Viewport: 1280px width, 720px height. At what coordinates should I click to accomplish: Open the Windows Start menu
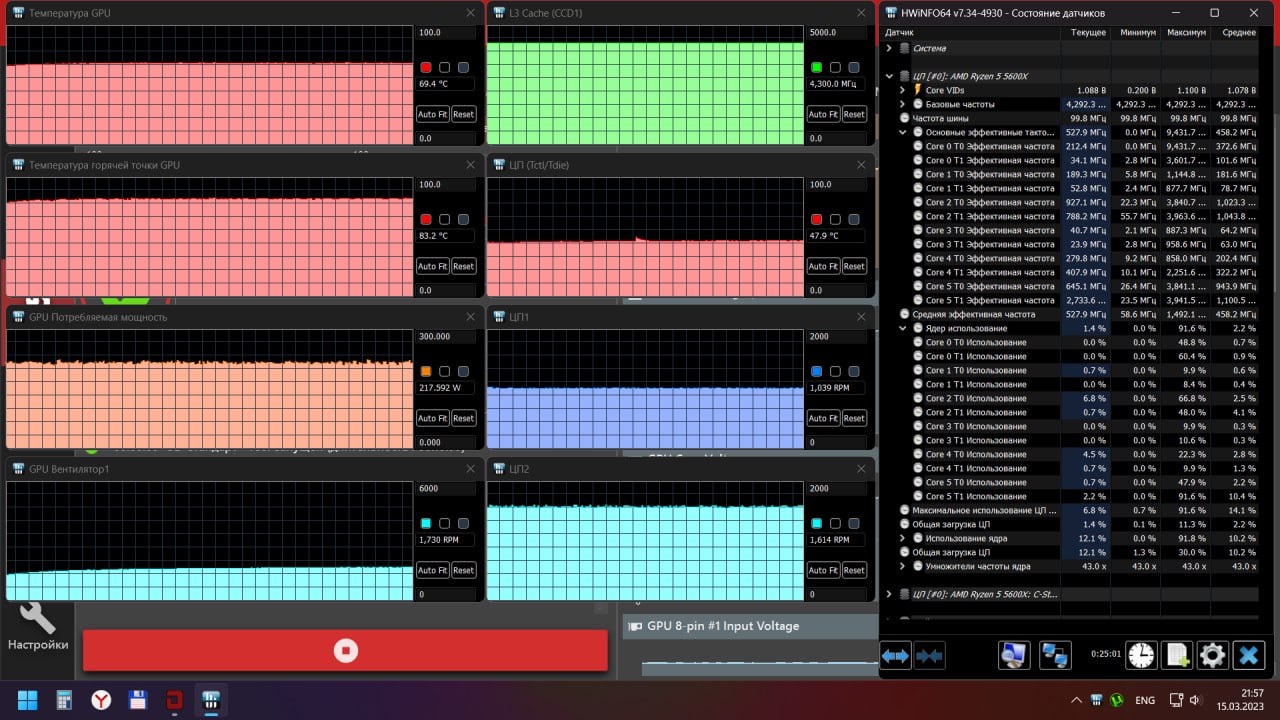click(x=28, y=699)
